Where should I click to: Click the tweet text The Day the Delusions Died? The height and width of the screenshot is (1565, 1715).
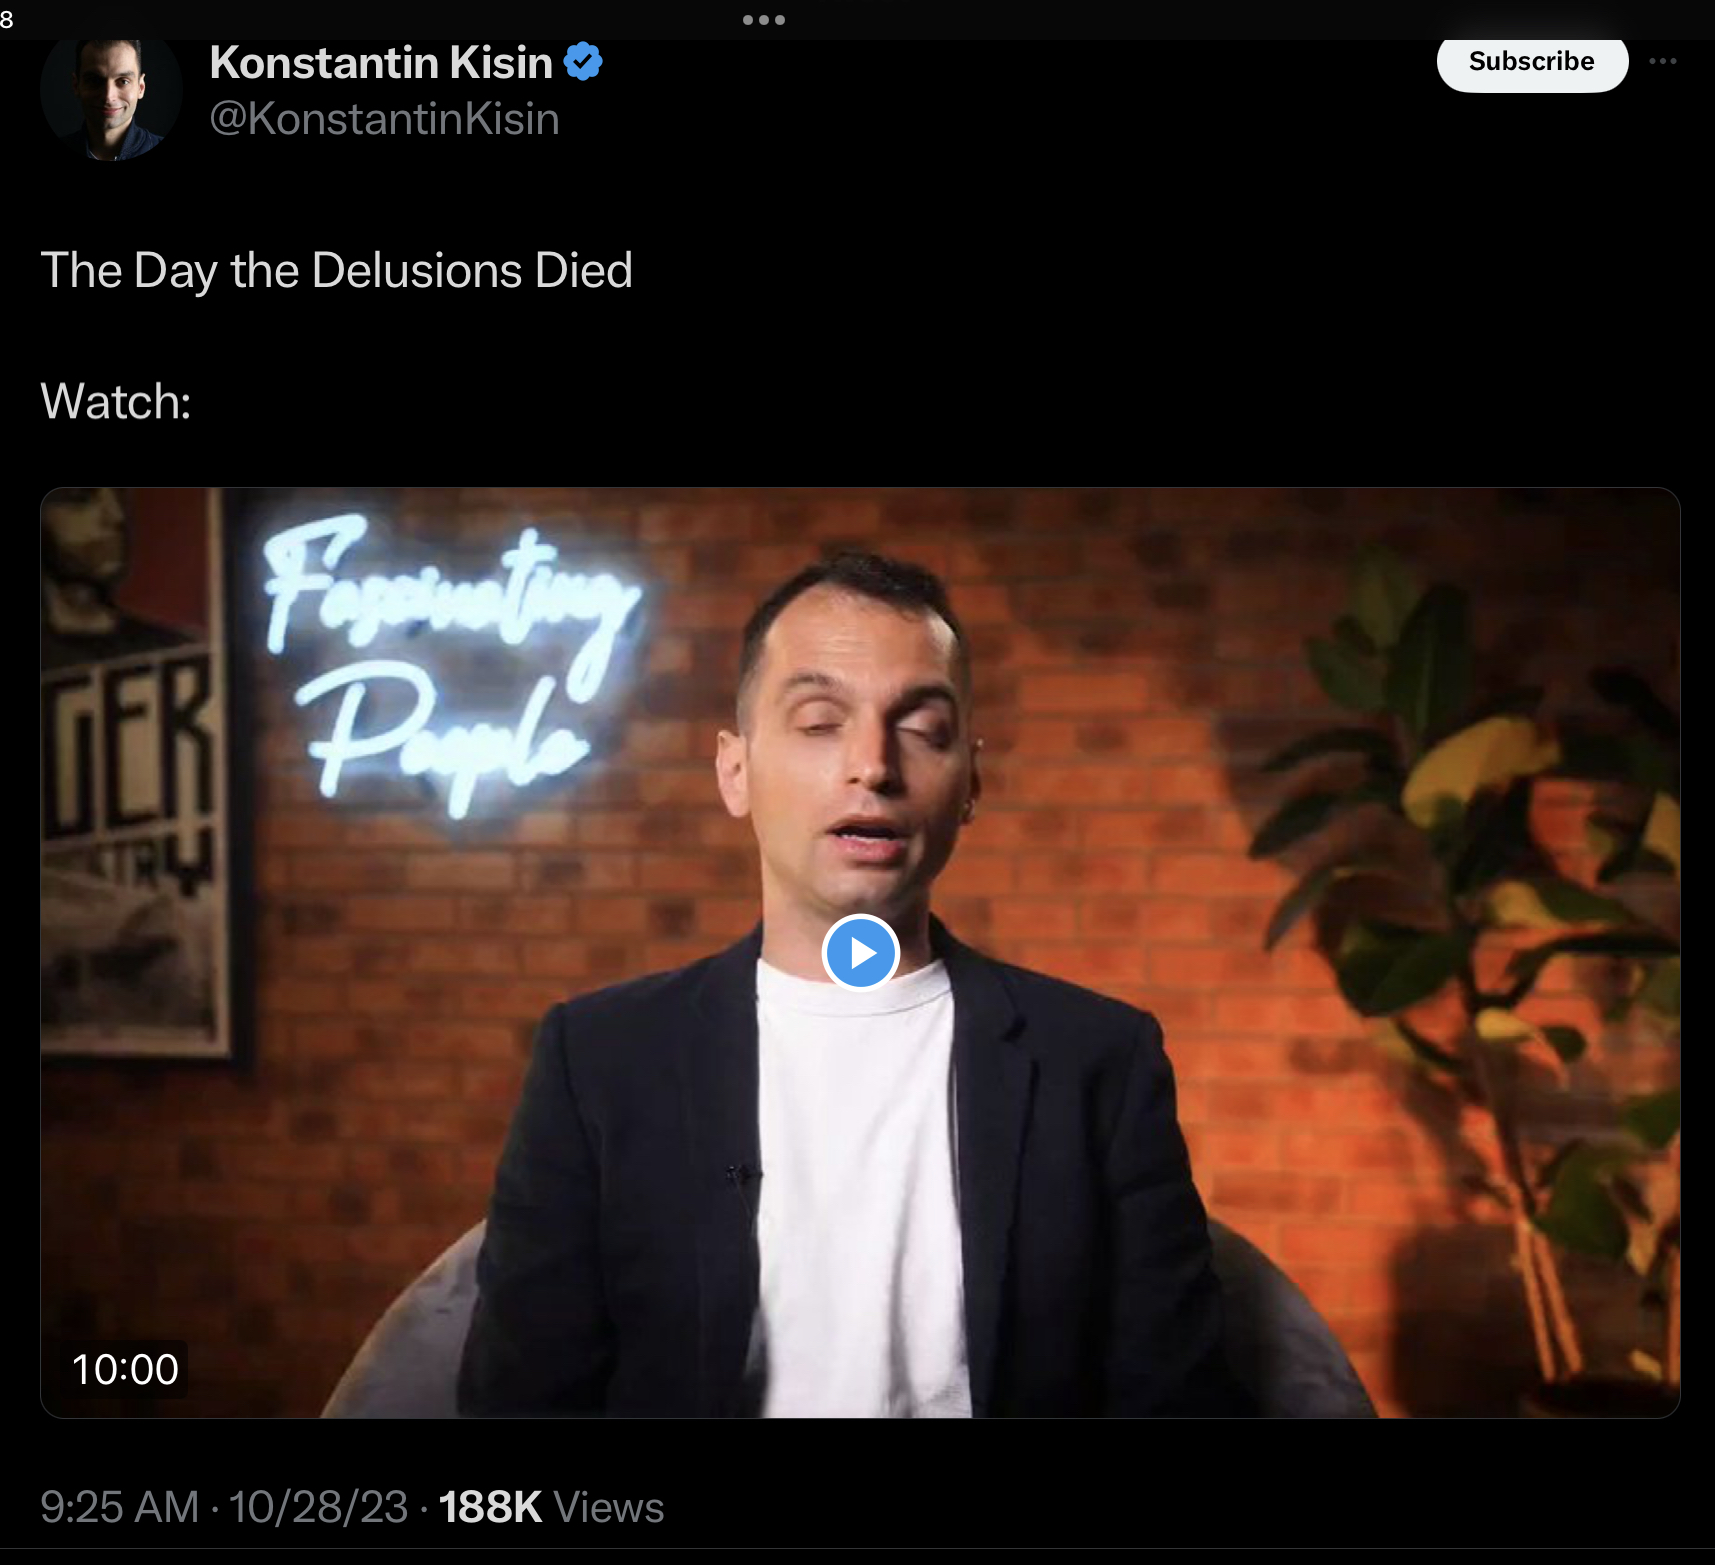click(336, 270)
